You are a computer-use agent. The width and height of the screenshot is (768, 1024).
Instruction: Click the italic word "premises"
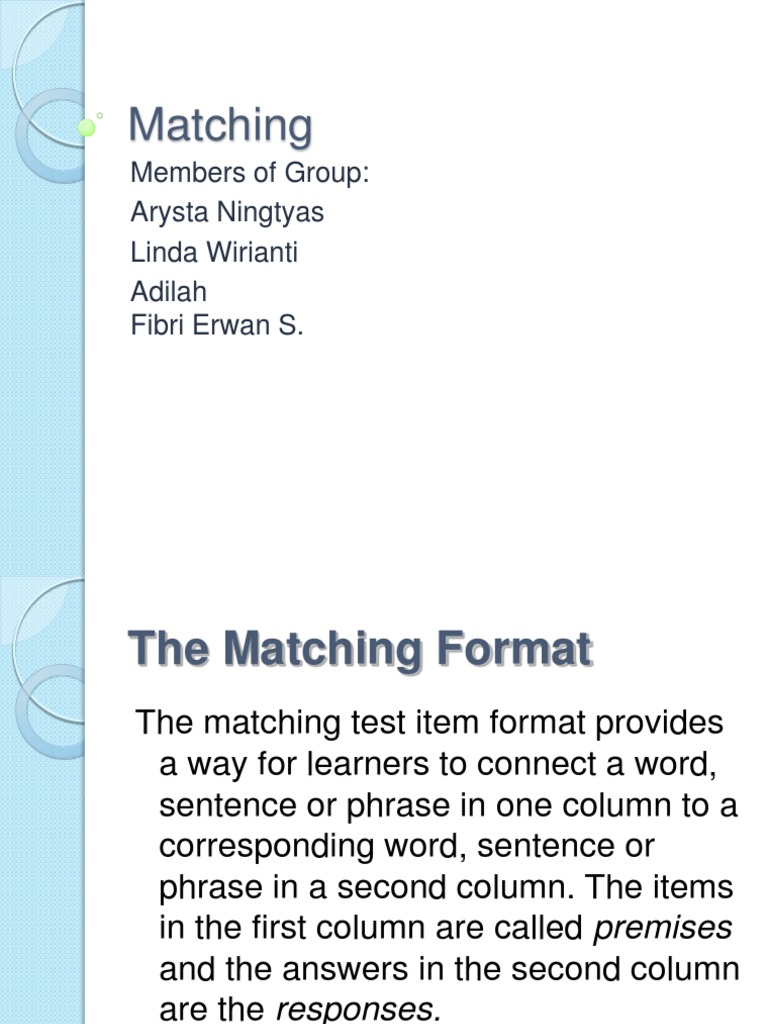[663, 928]
